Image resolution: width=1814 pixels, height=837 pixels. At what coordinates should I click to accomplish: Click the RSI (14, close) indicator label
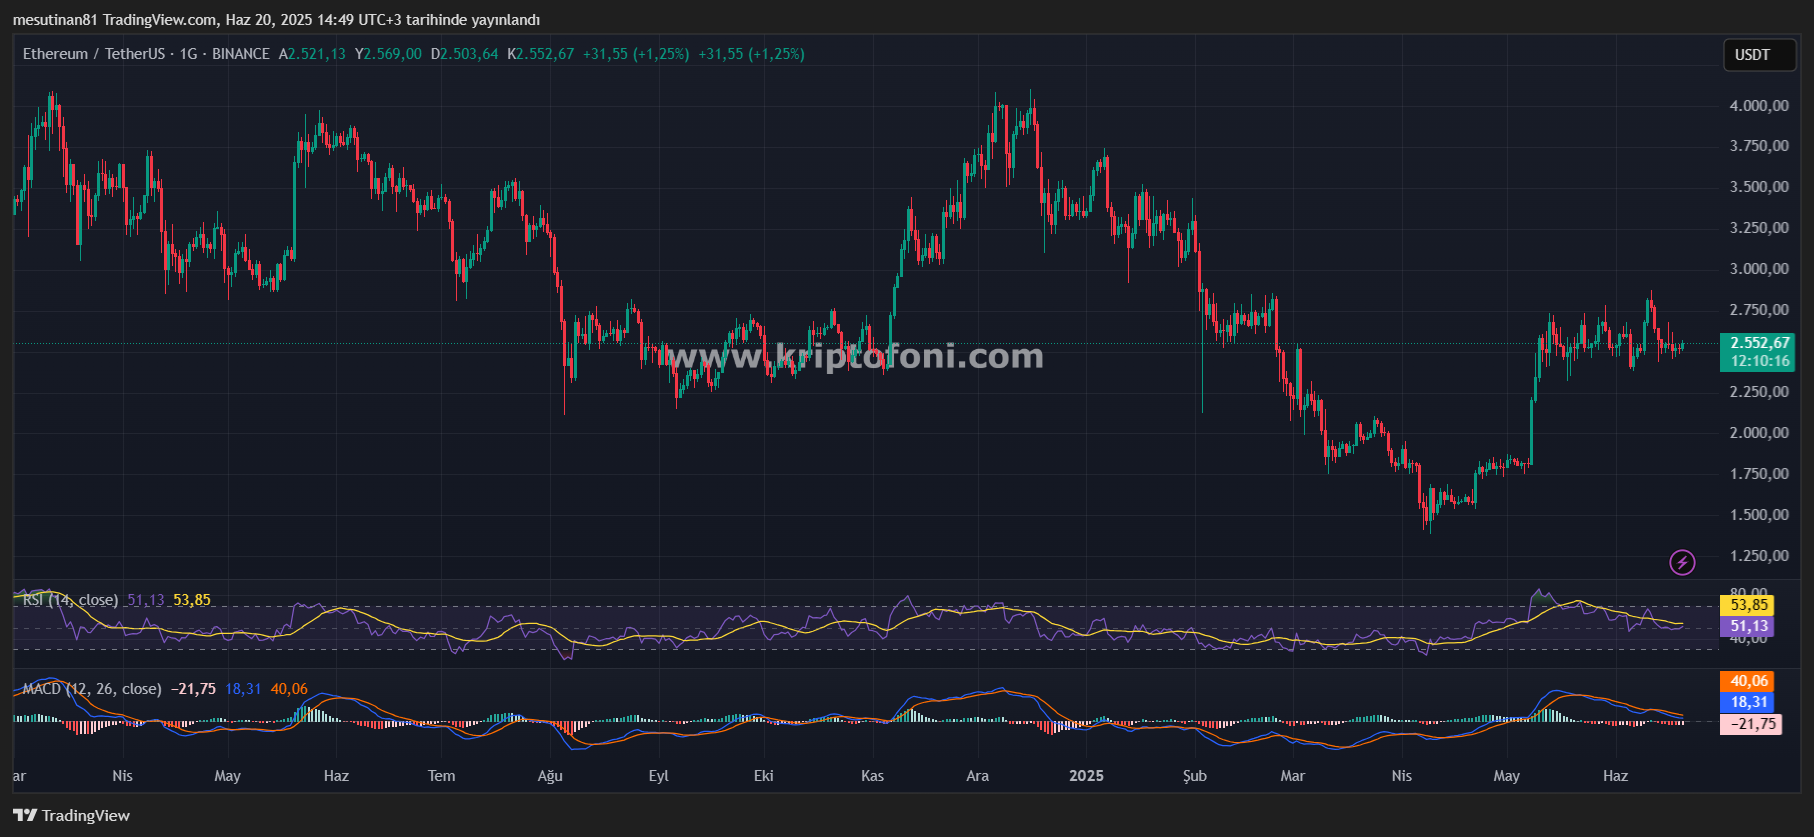tap(70, 600)
